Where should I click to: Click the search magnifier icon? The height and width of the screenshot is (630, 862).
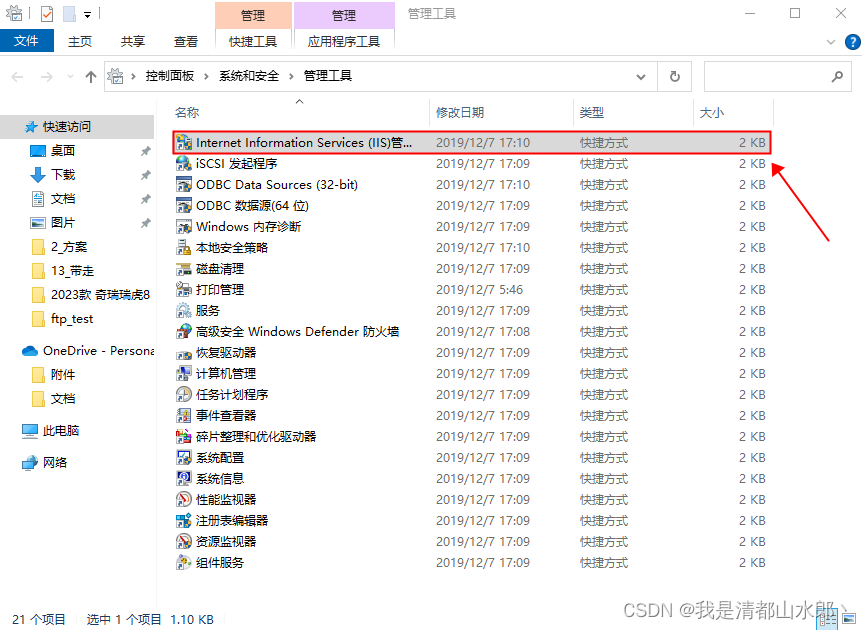[x=837, y=76]
